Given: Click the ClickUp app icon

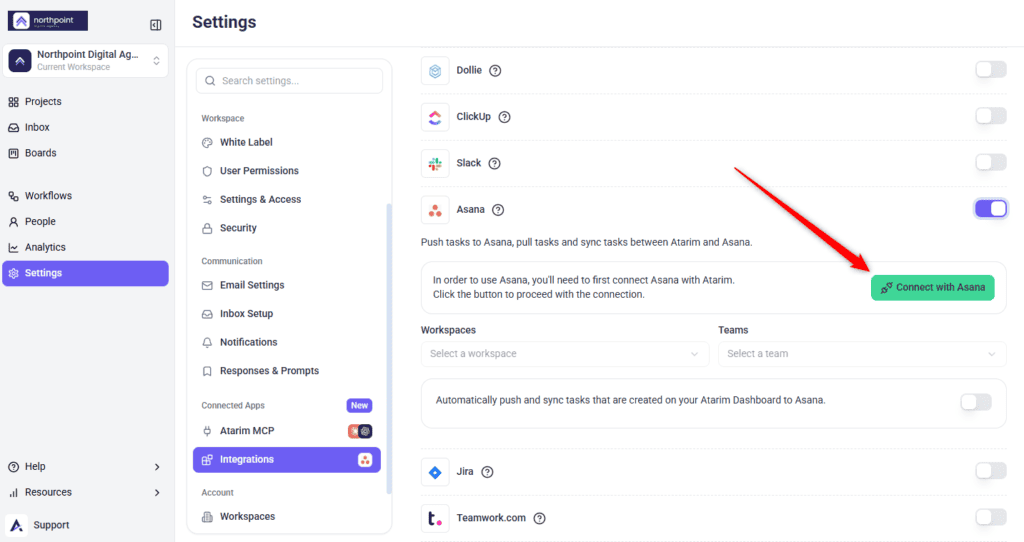Looking at the screenshot, I should pyautogui.click(x=435, y=117).
